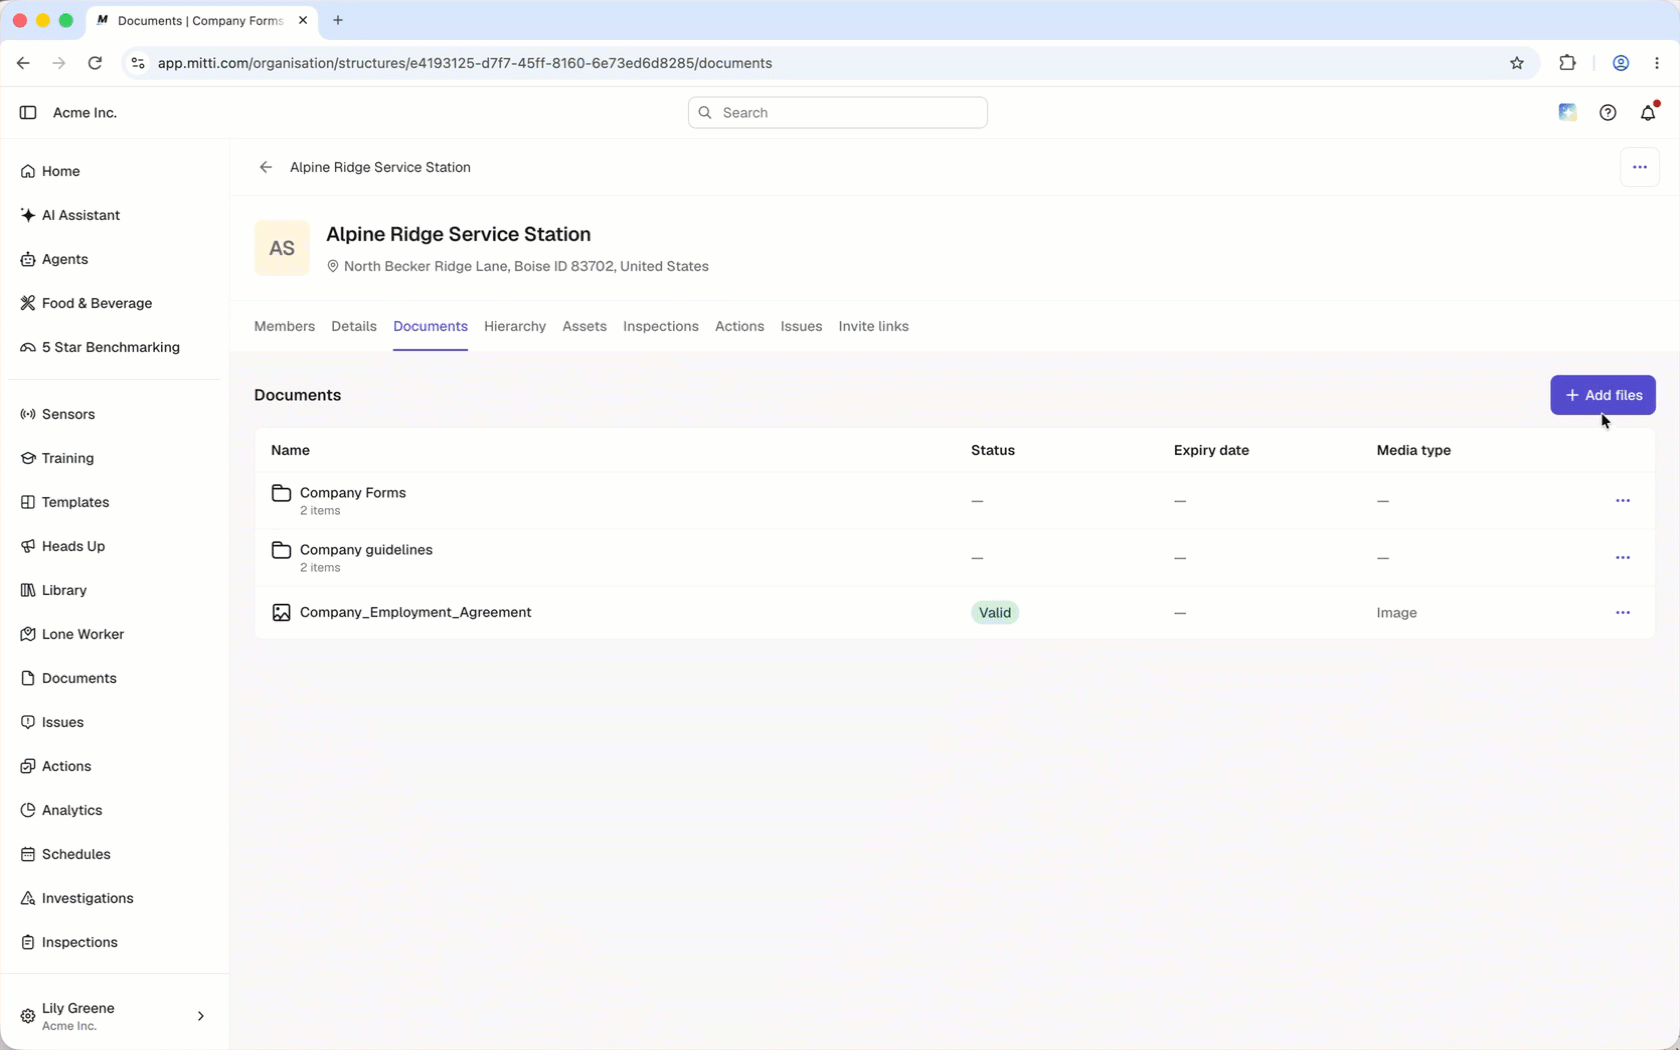The width and height of the screenshot is (1680, 1050).
Task: Switch to the Hierarchy tab
Action: point(515,326)
